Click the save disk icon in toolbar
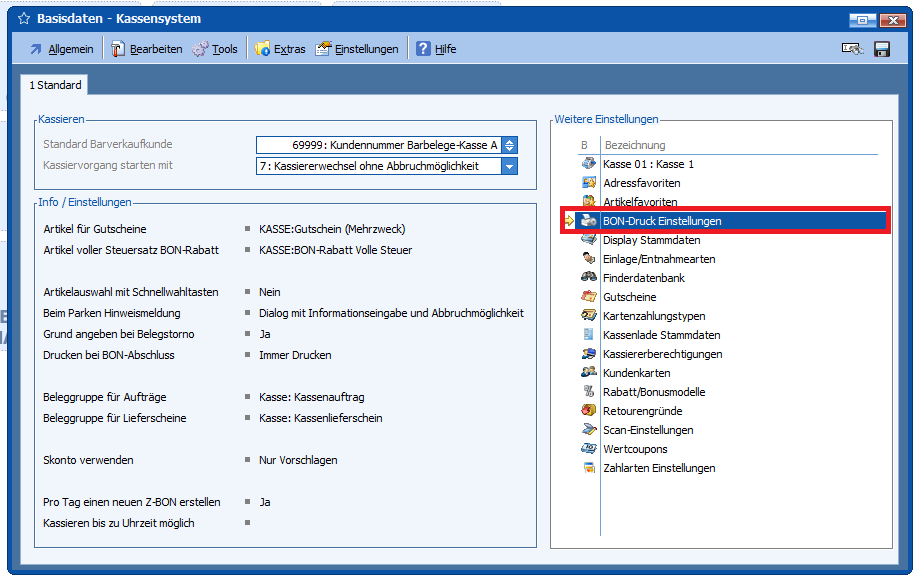 point(881,49)
